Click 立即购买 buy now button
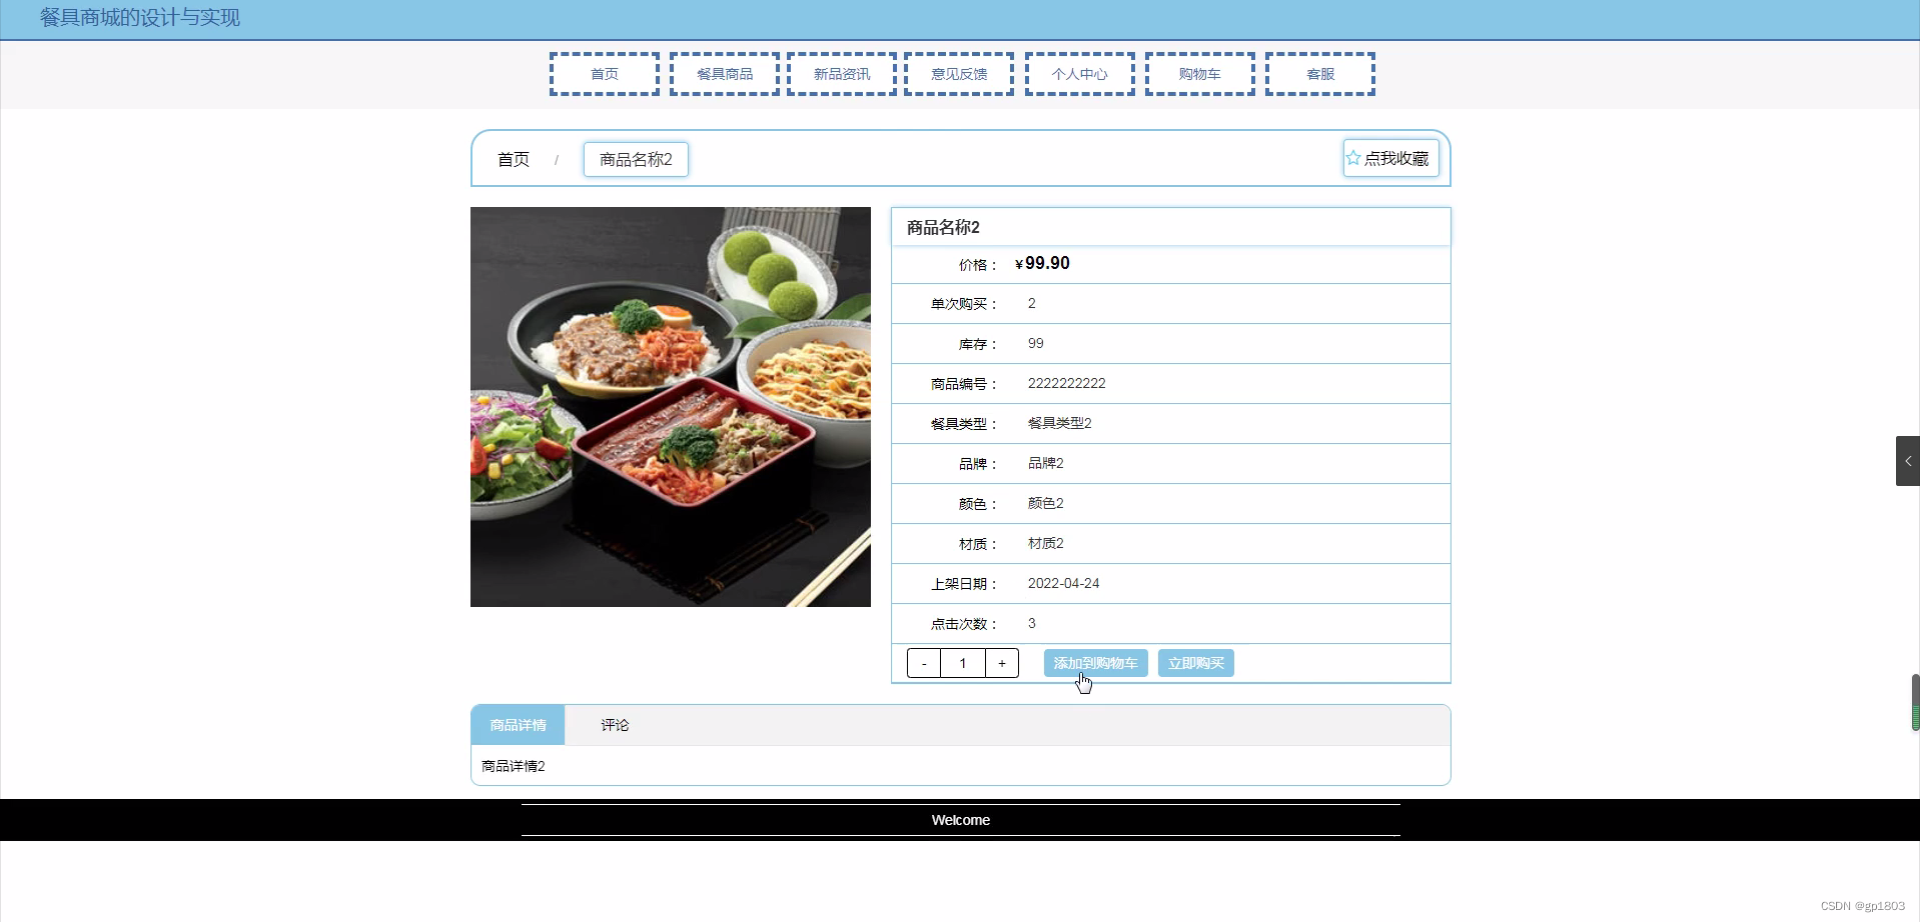Image resolution: width=1920 pixels, height=922 pixels. coord(1196,662)
